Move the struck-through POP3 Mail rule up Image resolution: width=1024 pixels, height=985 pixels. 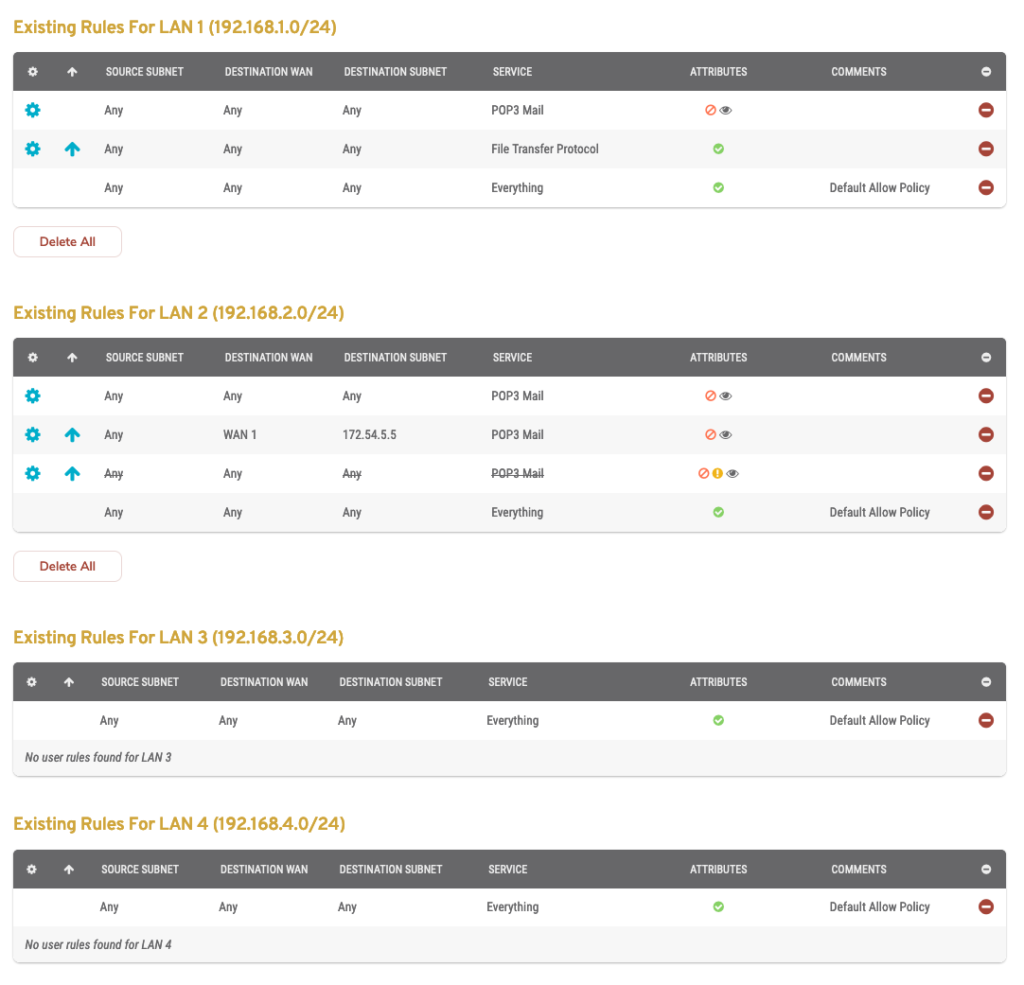point(71,473)
